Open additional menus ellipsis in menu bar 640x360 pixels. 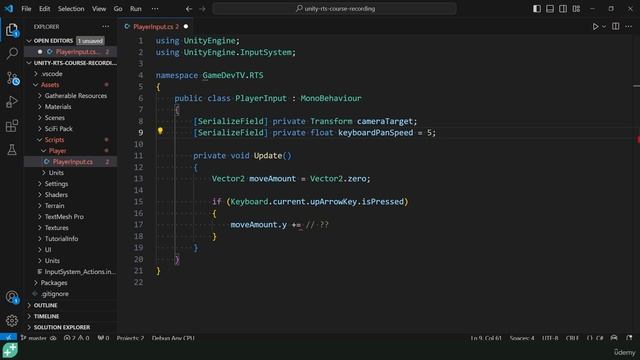click(x=155, y=9)
